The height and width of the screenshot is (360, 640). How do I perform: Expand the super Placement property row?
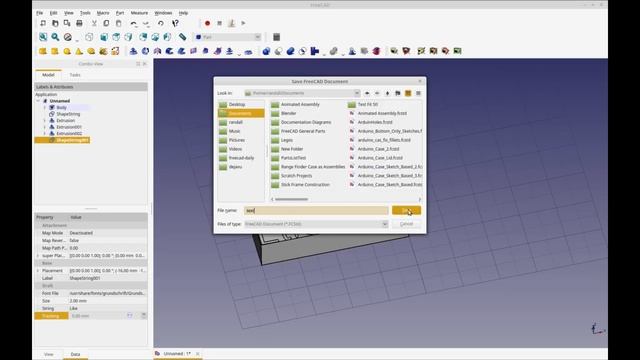(38, 256)
